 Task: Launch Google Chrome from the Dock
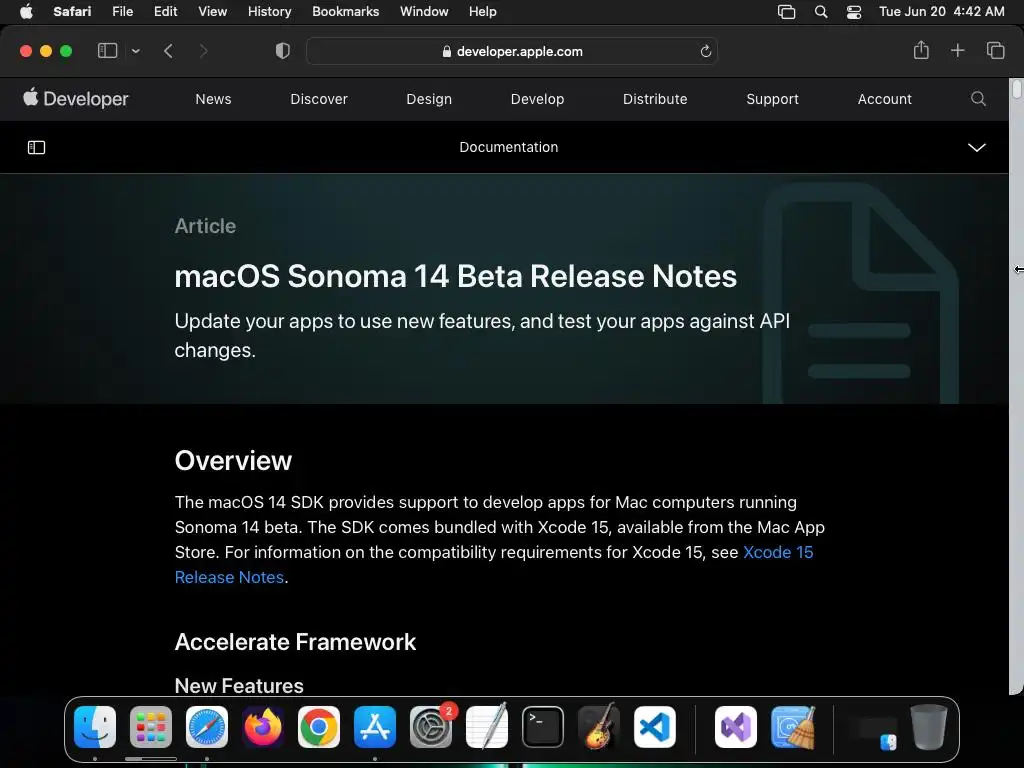tap(319, 727)
